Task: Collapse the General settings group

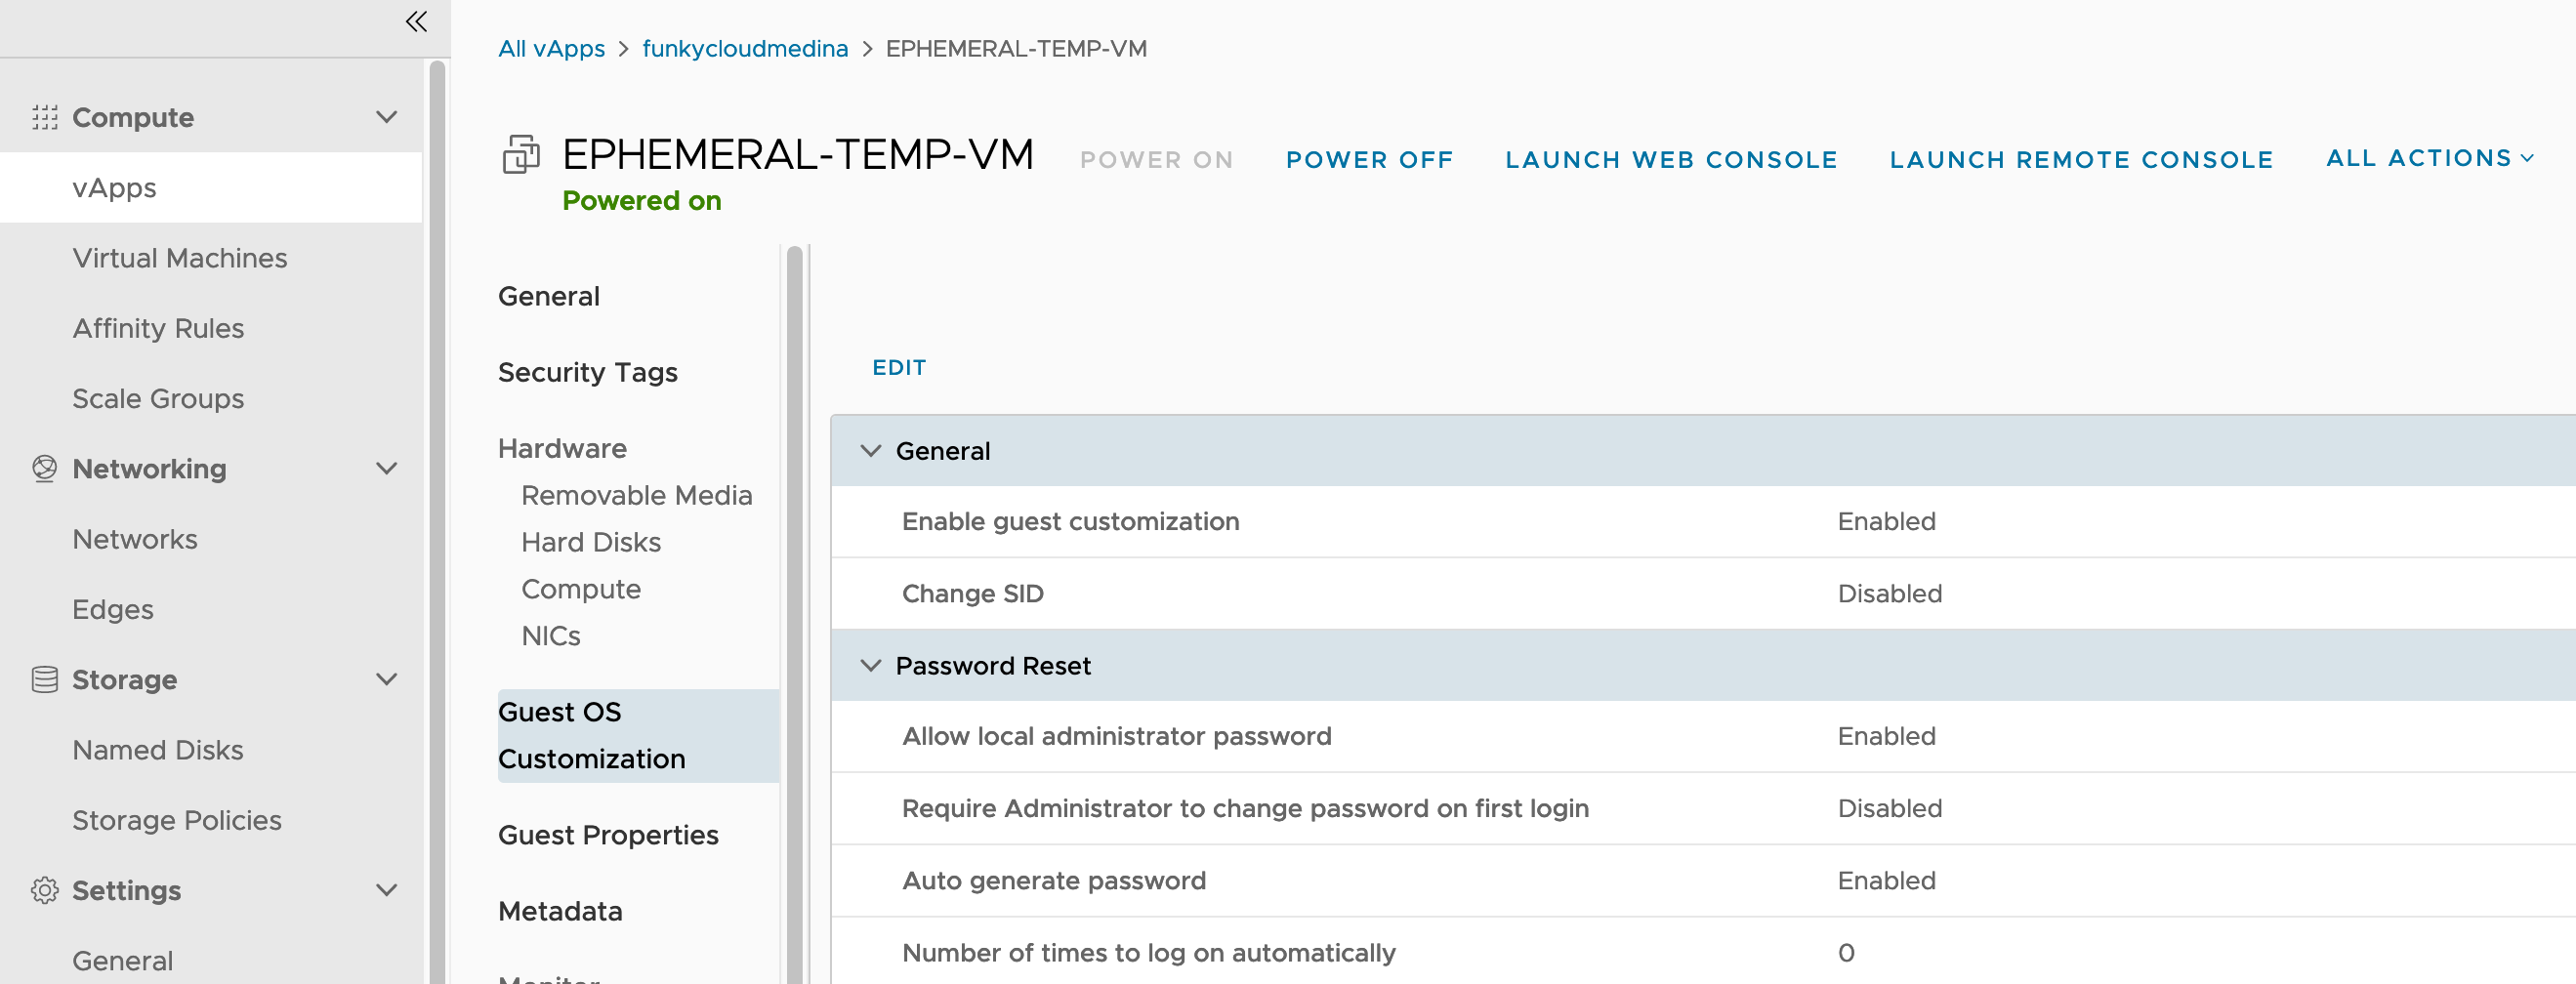Action: [x=871, y=451]
